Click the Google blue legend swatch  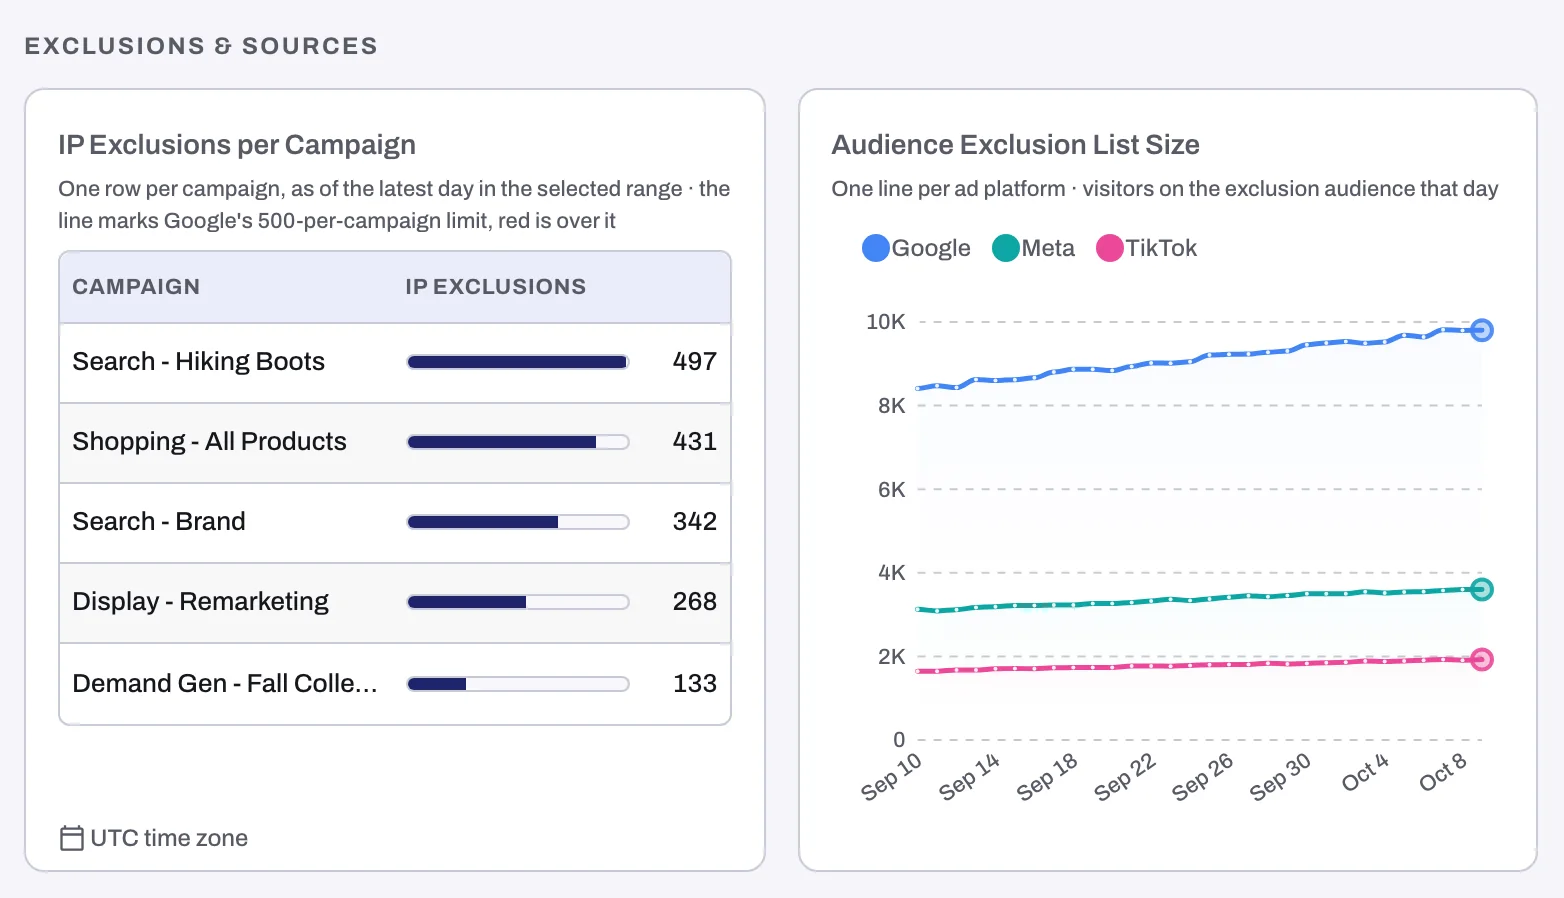tap(876, 248)
